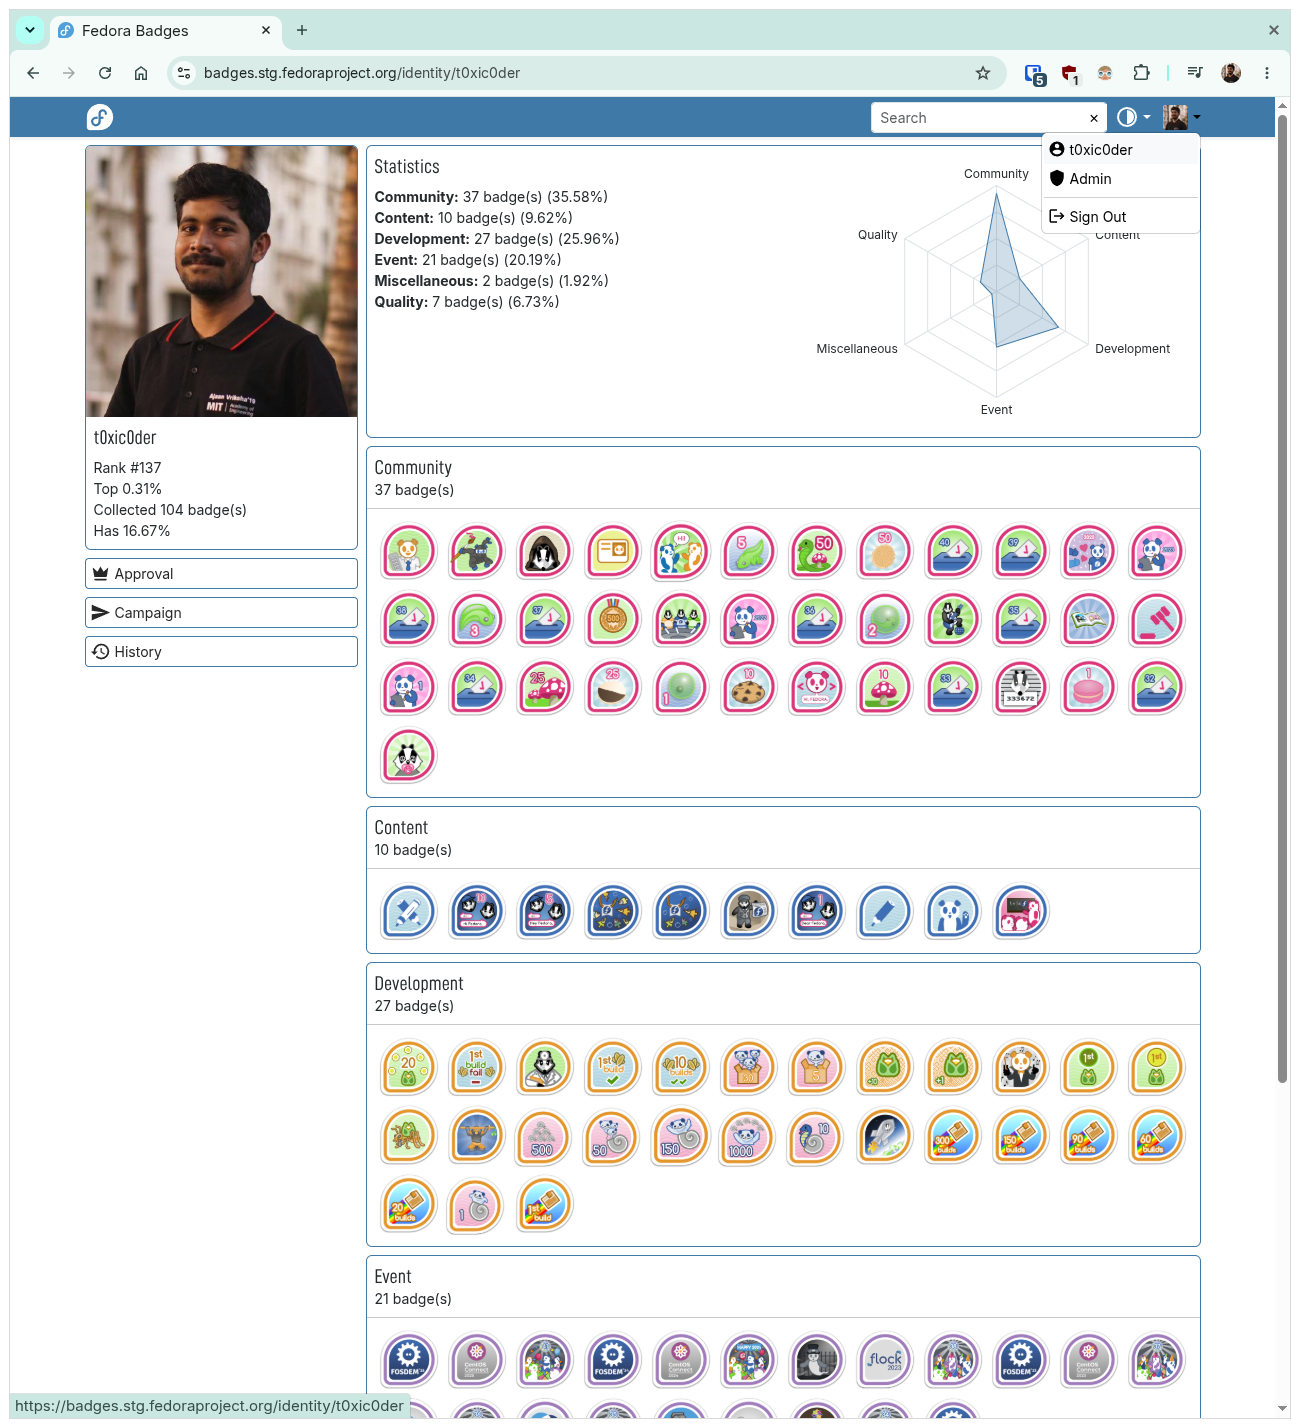This screenshot has height=1428, width=1300.
Task: Open the weightlifting badger badge
Action: (x=477, y=1136)
